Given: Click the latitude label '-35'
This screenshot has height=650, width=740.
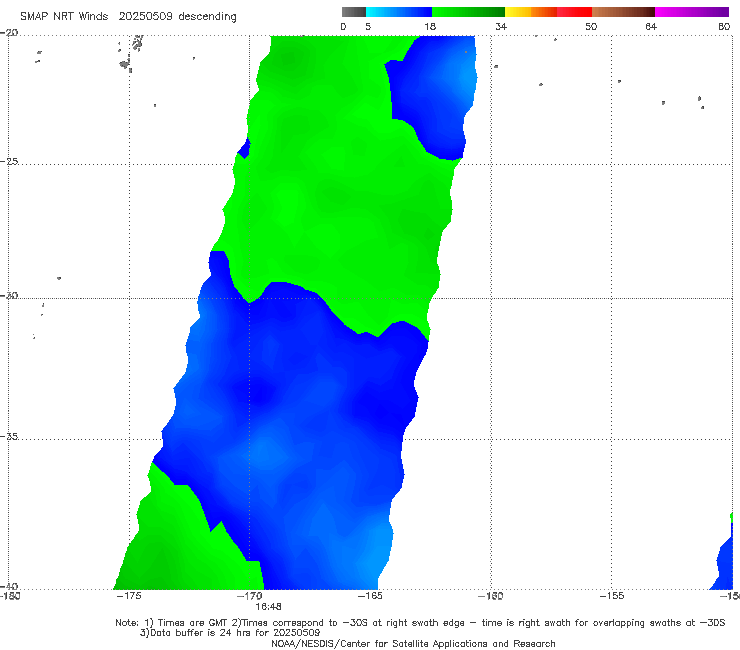Looking at the screenshot, I should pyautogui.click(x=9, y=436).
